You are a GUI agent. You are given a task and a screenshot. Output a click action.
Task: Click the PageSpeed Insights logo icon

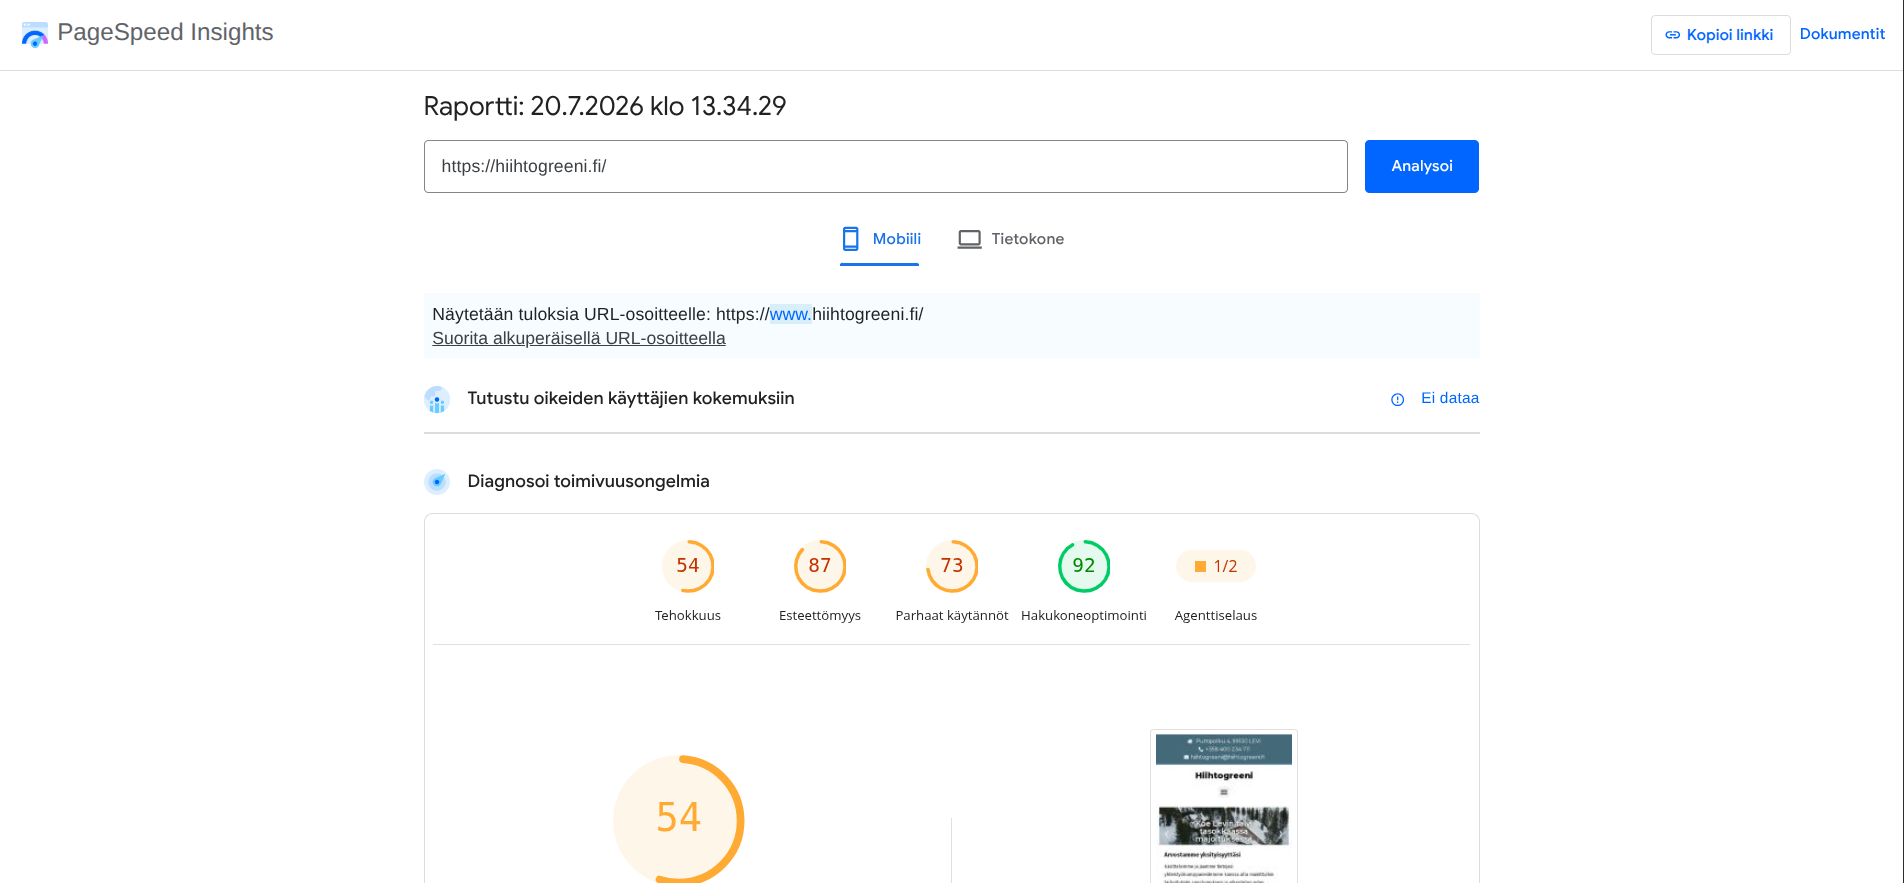point(35,34)
